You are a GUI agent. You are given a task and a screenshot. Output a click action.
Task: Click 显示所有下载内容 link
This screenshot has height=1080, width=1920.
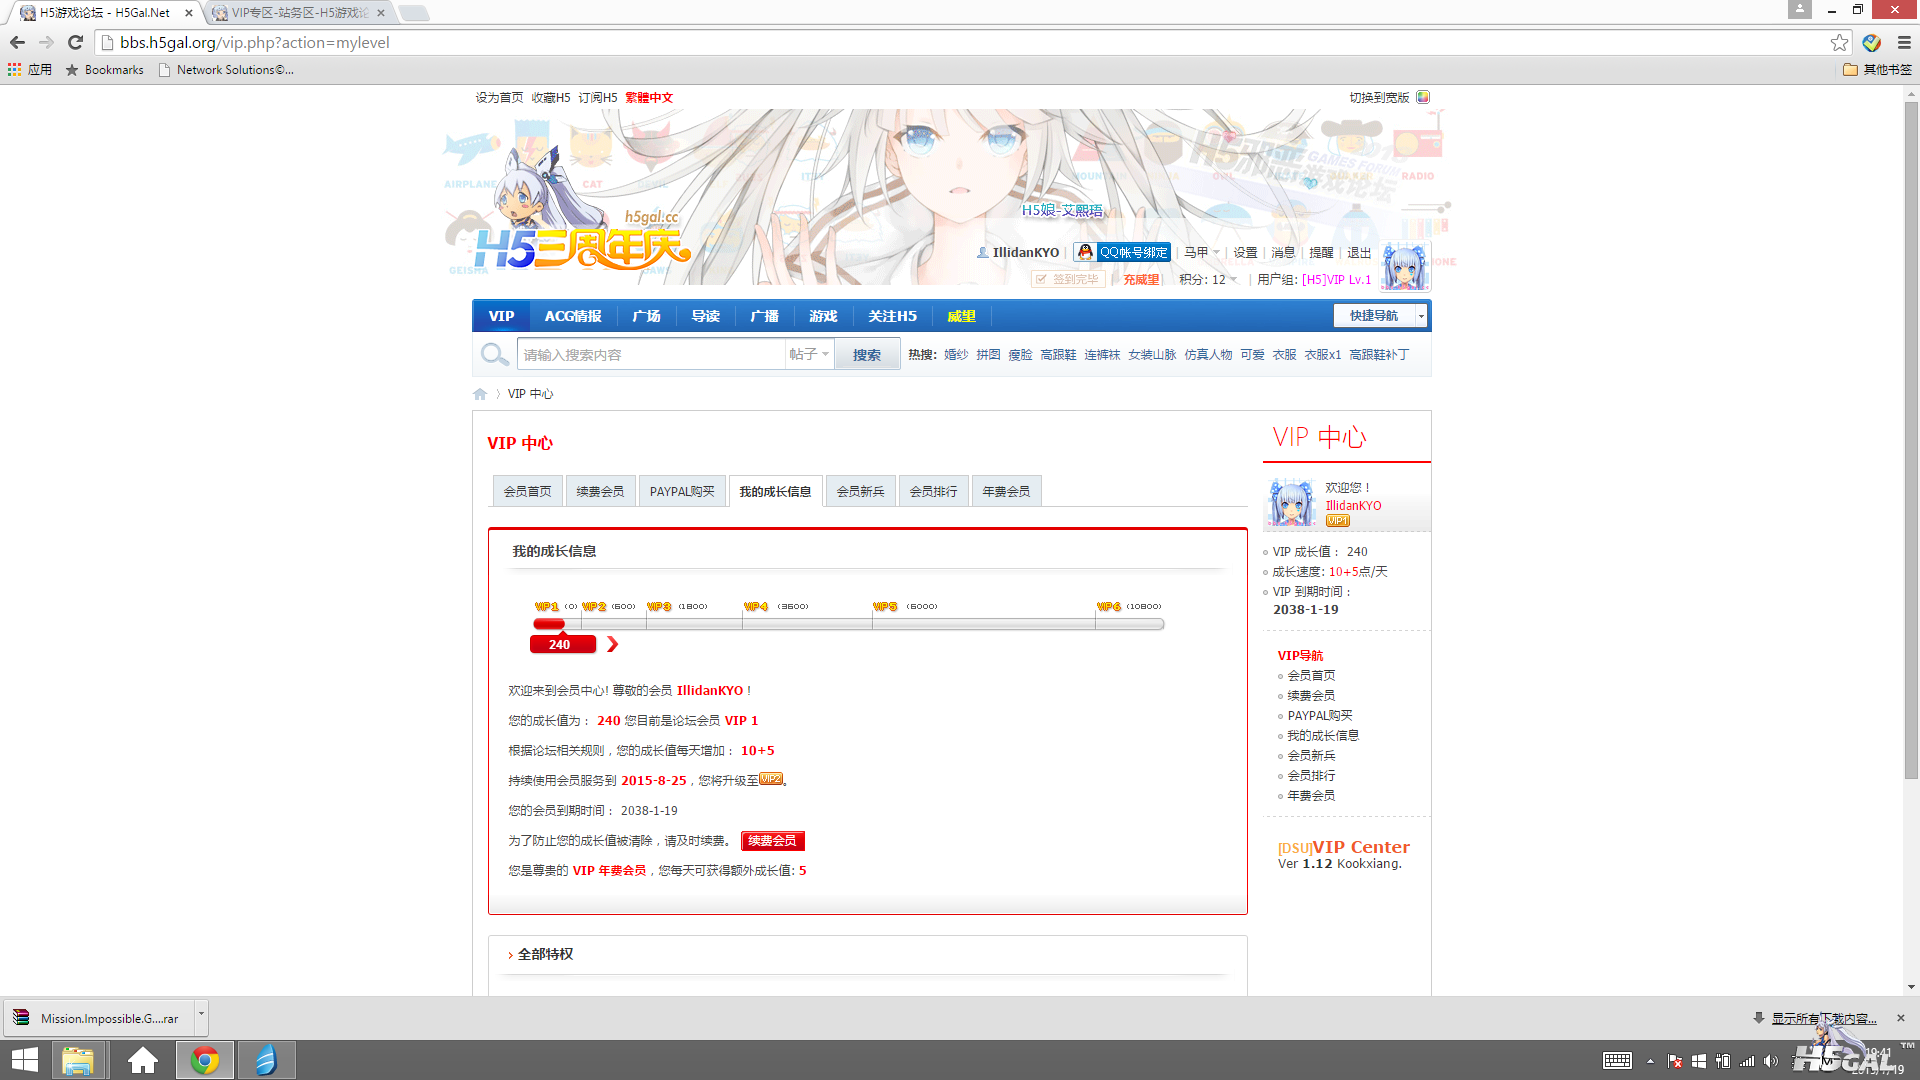tap(1824, 1019)
